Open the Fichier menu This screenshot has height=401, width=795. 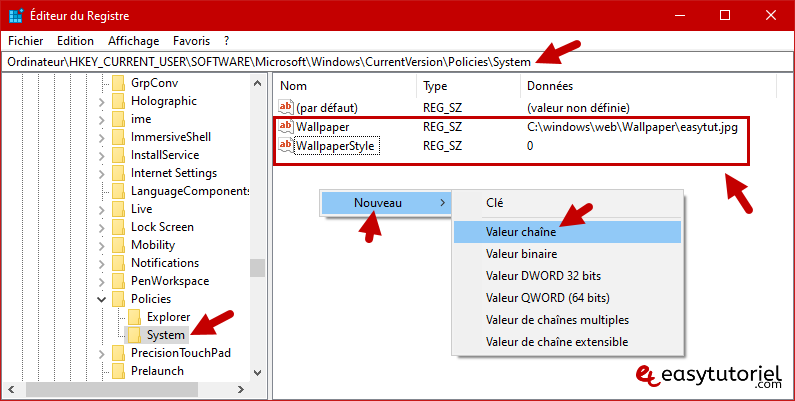pos(26,41)
